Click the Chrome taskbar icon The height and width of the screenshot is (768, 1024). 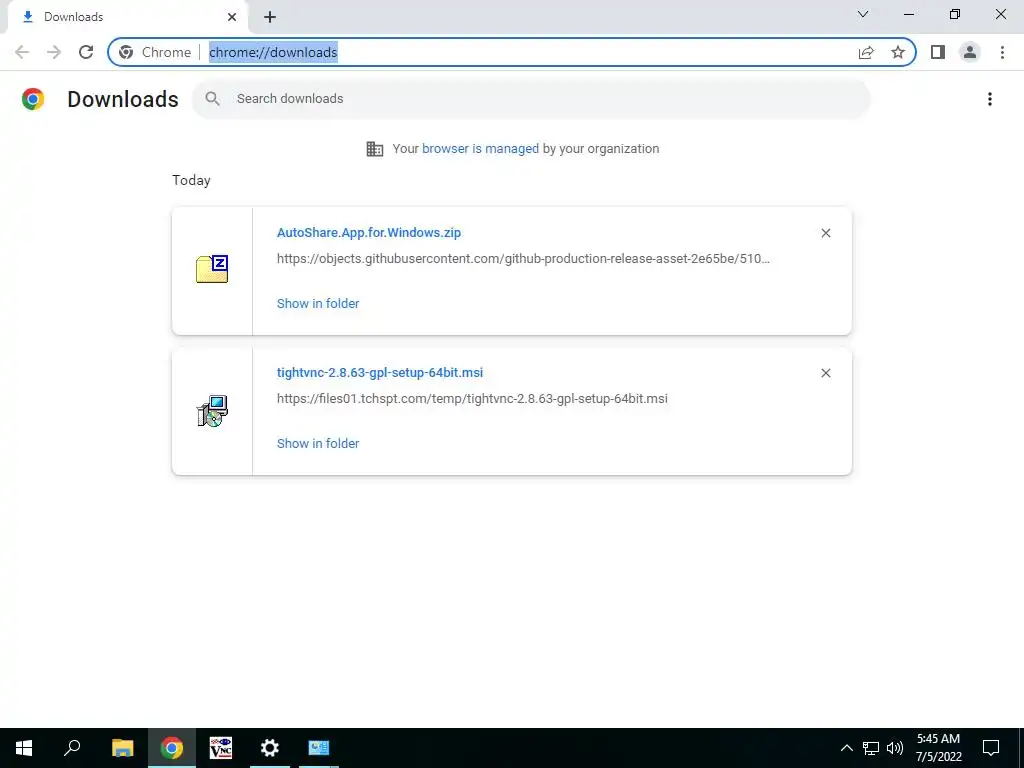click(x=172, y=748)
